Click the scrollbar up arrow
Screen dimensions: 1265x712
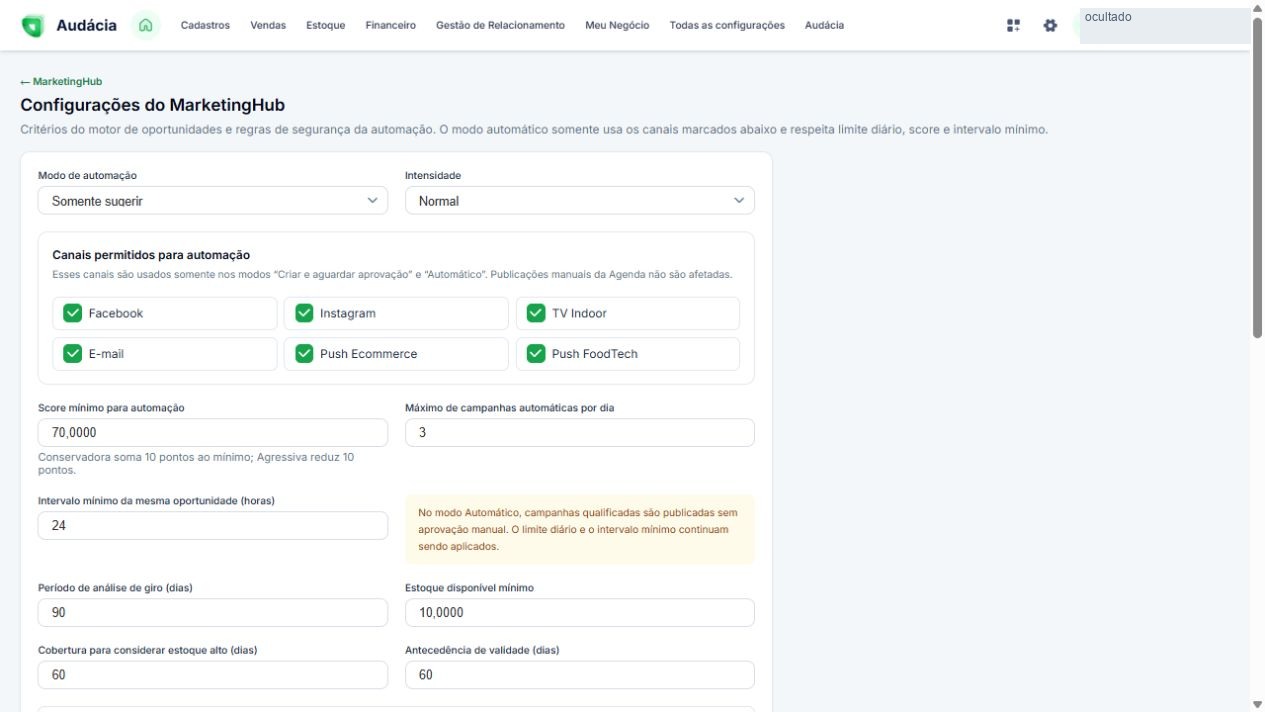(x=1258, y=7)
